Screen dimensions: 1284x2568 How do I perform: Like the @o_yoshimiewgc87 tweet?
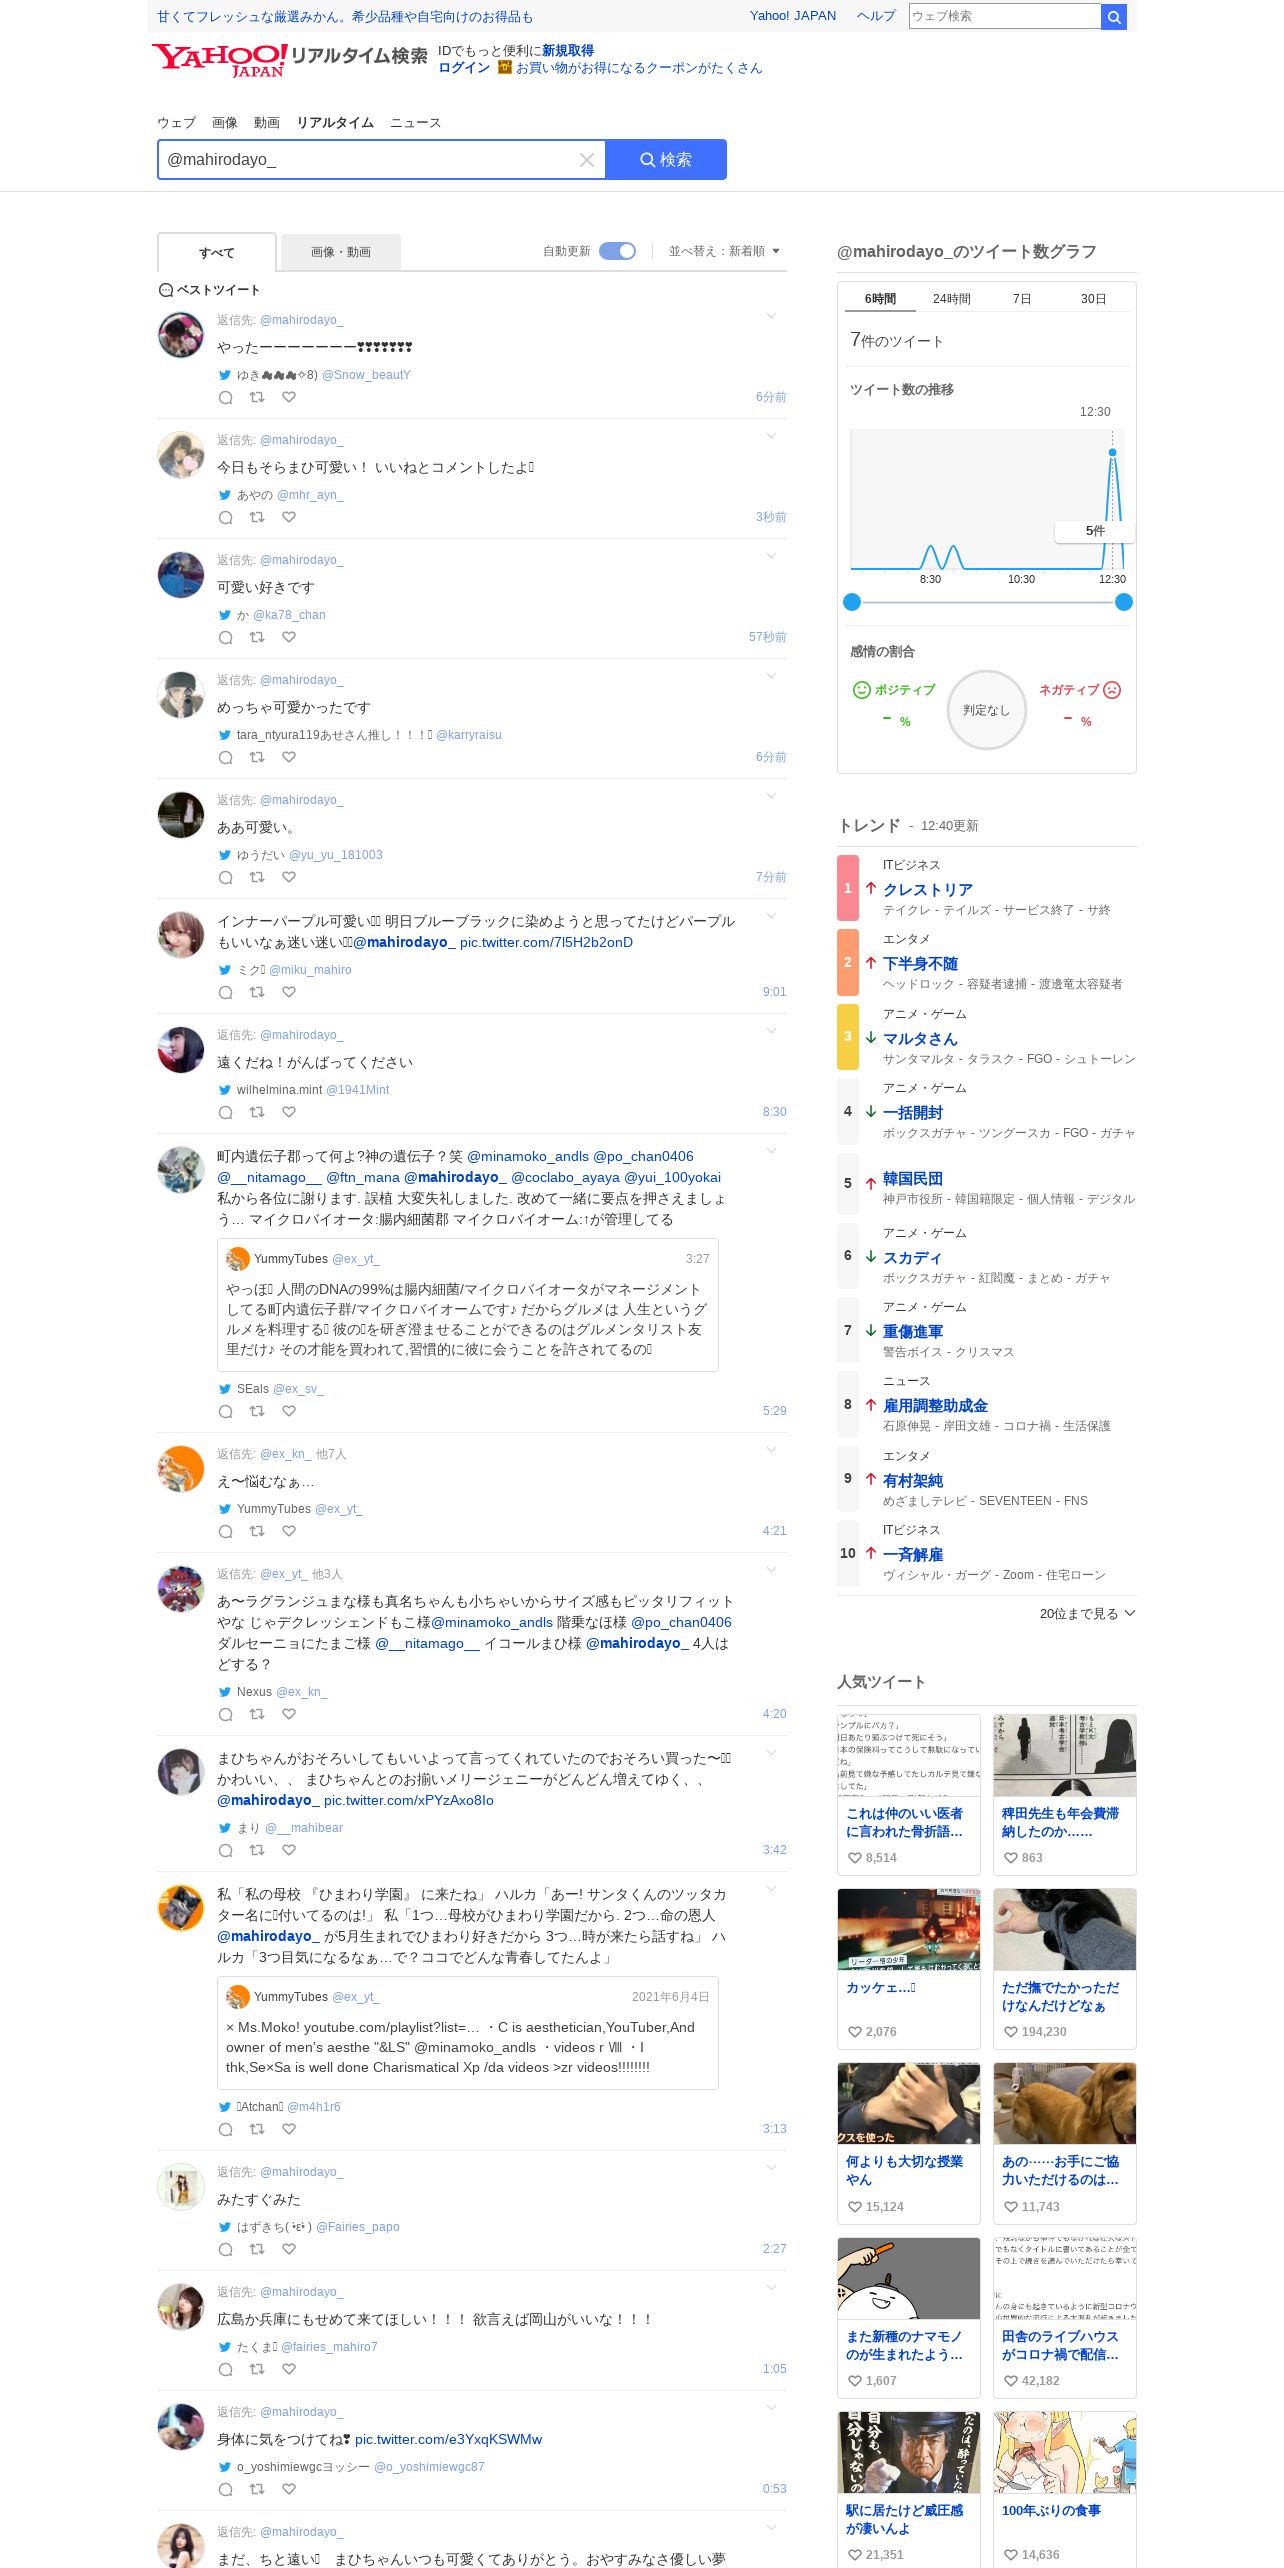point(289,2489)
